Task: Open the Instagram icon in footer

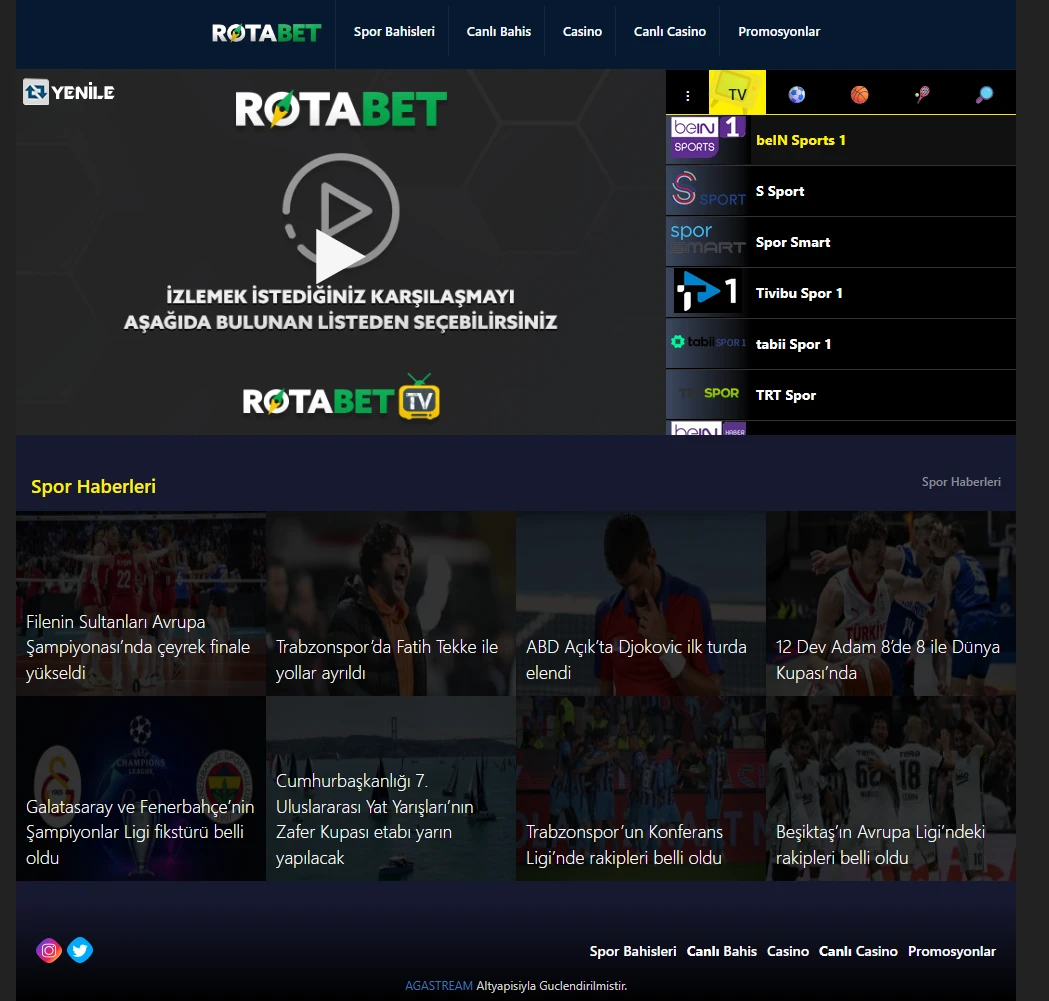Action: [49, 950]
